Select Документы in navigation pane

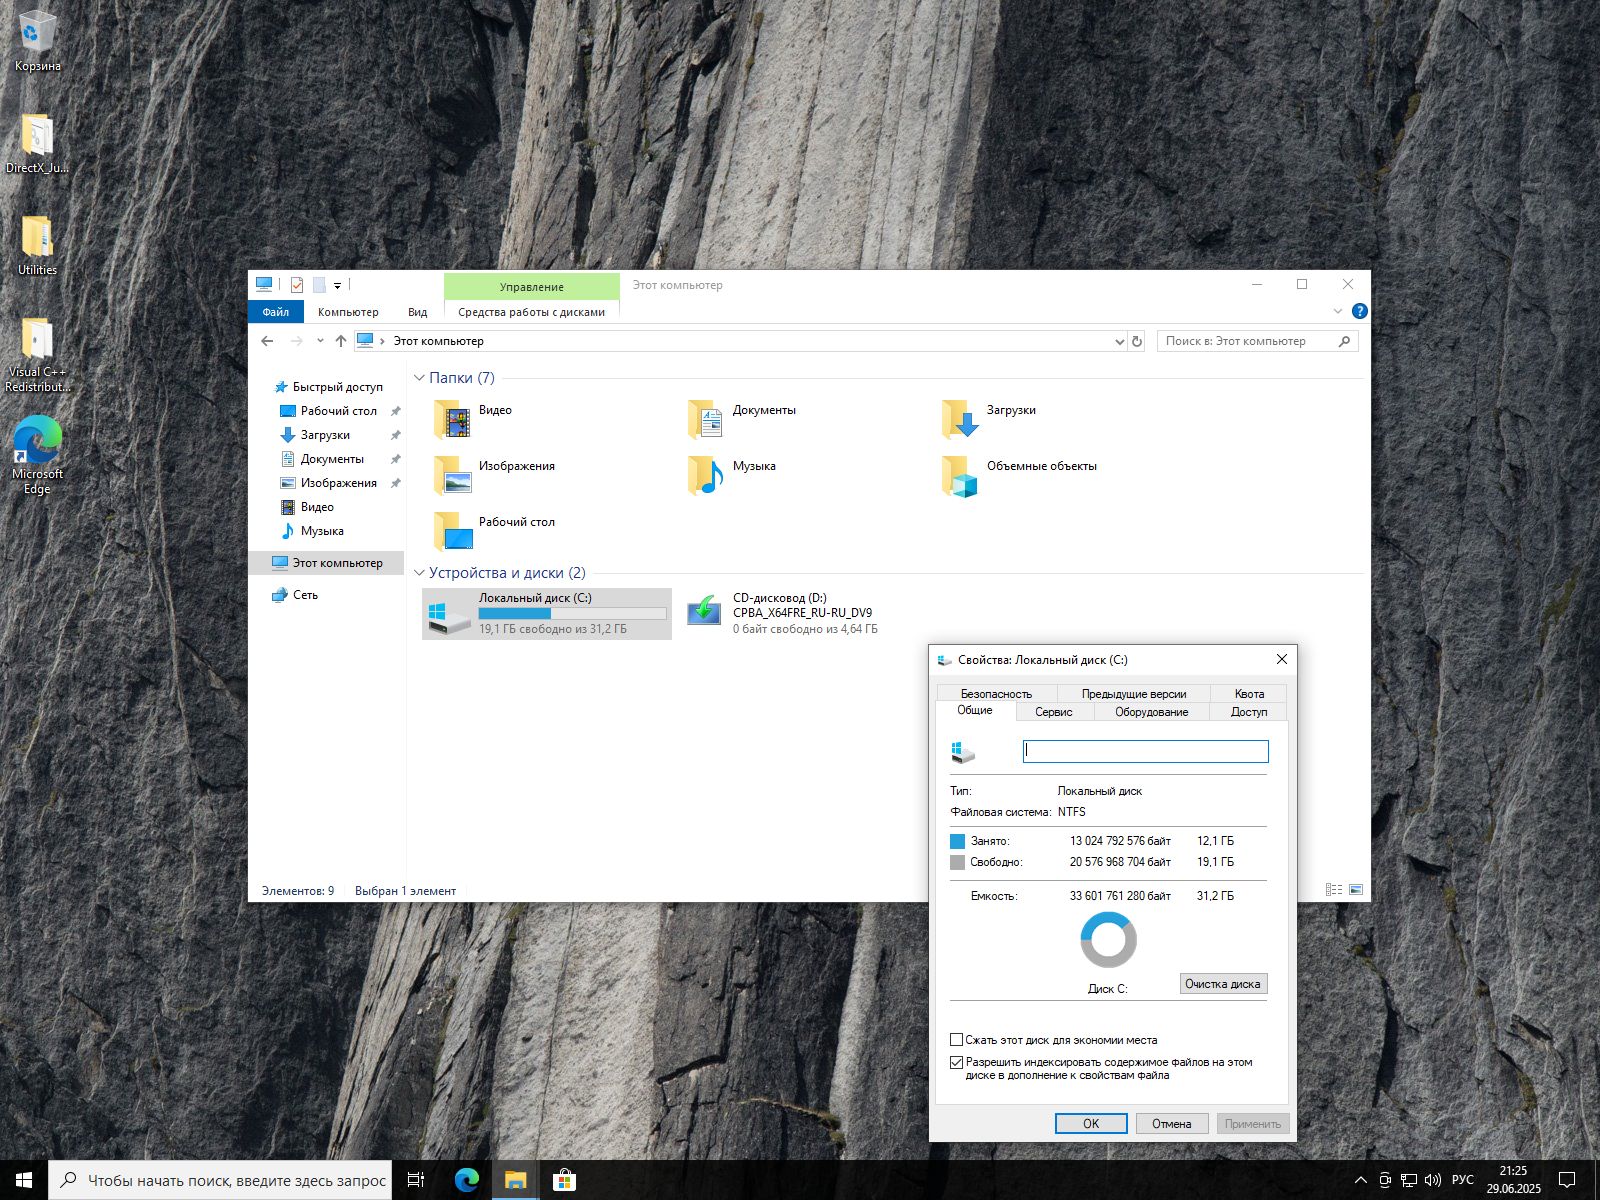[332, 459]
